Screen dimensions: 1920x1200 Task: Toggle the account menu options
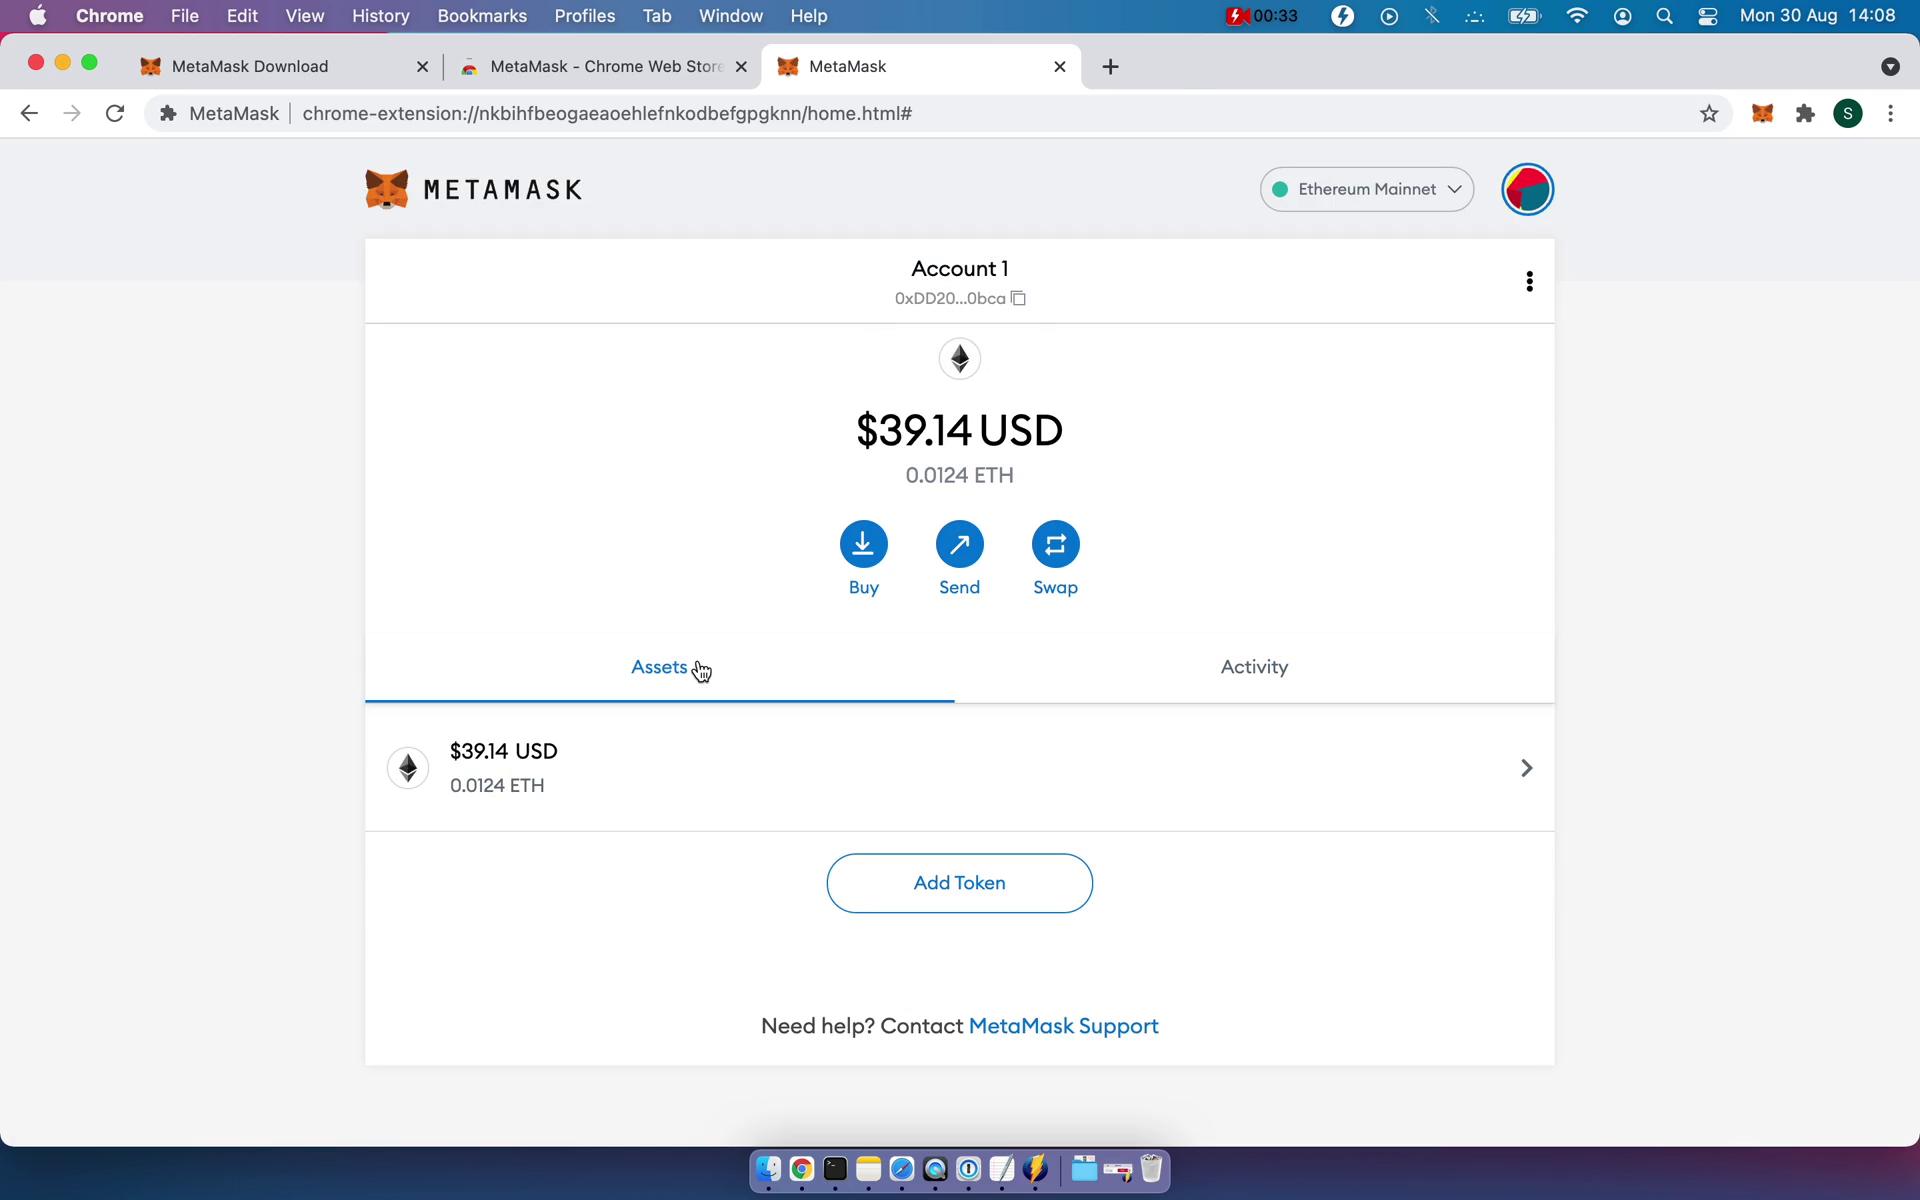(1530, 281)
